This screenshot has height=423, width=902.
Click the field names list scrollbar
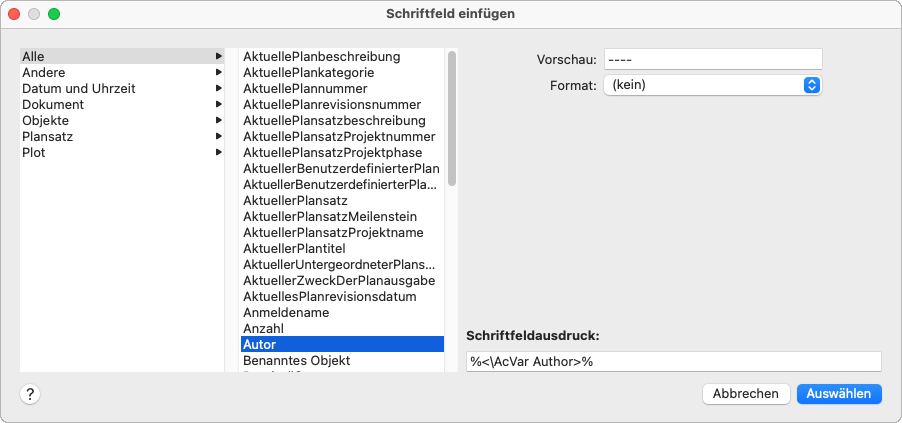pos(452,120)
